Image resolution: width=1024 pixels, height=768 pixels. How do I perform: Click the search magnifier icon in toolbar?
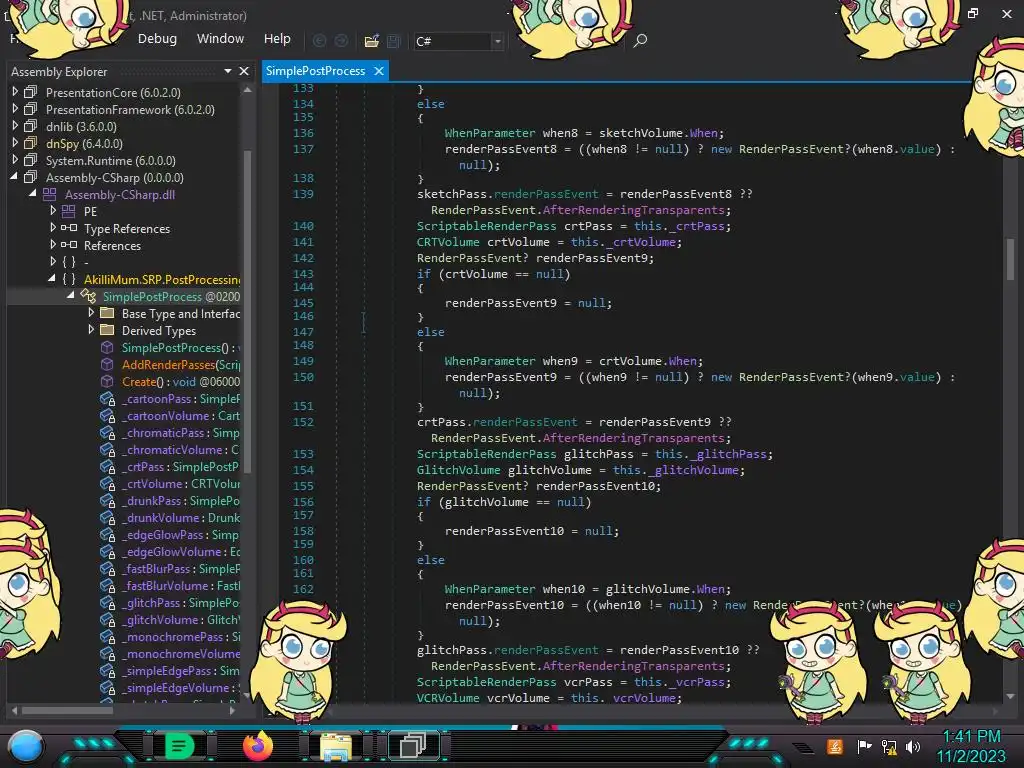pyautogui.click(x=640, y=40)
